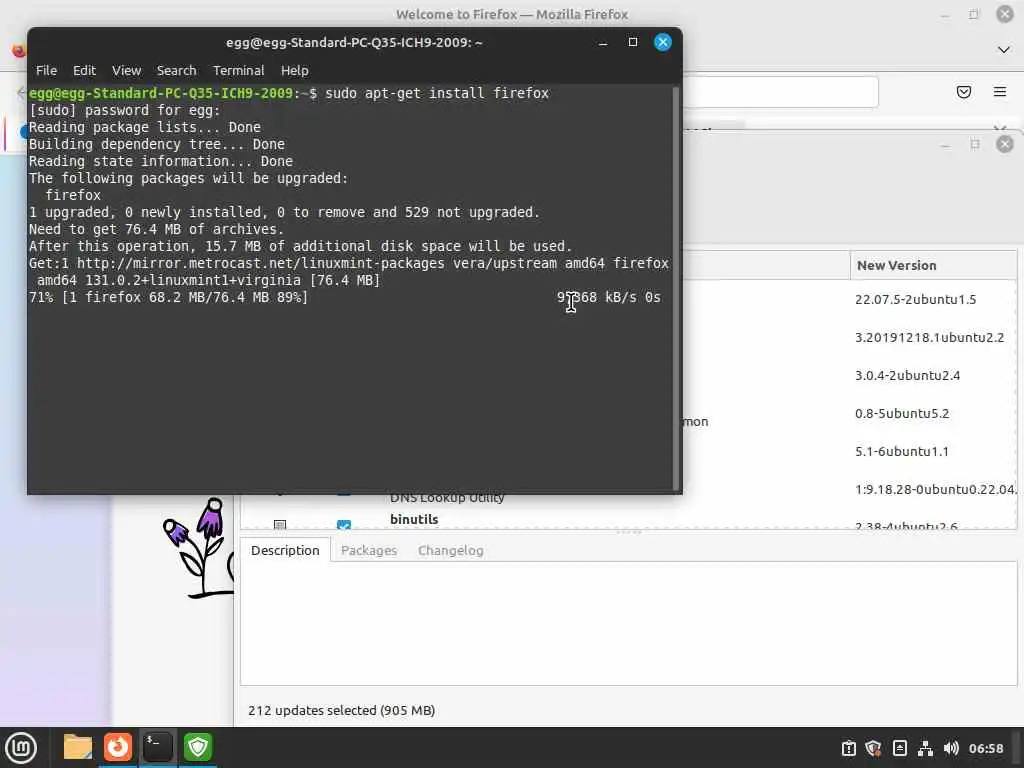This screenshot has height=768, width=1024.
Task: Open the Terminal menu in the menu bar
Action: pyautogui.click(x=238, y=71)
